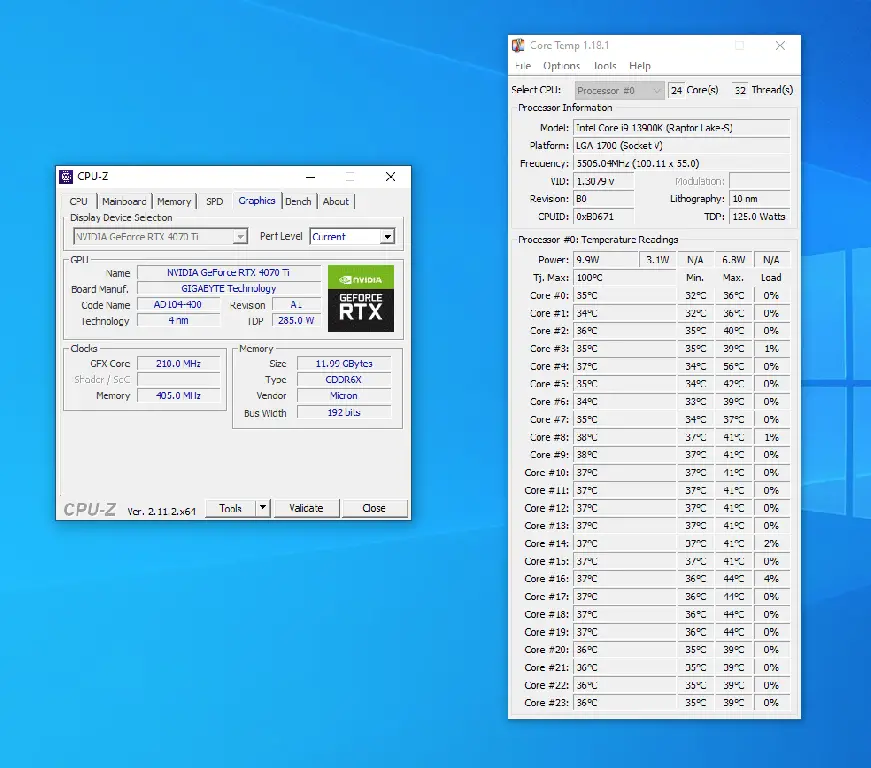Open the CPU tab in CPU-Z
Viewport: 871px width, 768px height.
point(78,201)
